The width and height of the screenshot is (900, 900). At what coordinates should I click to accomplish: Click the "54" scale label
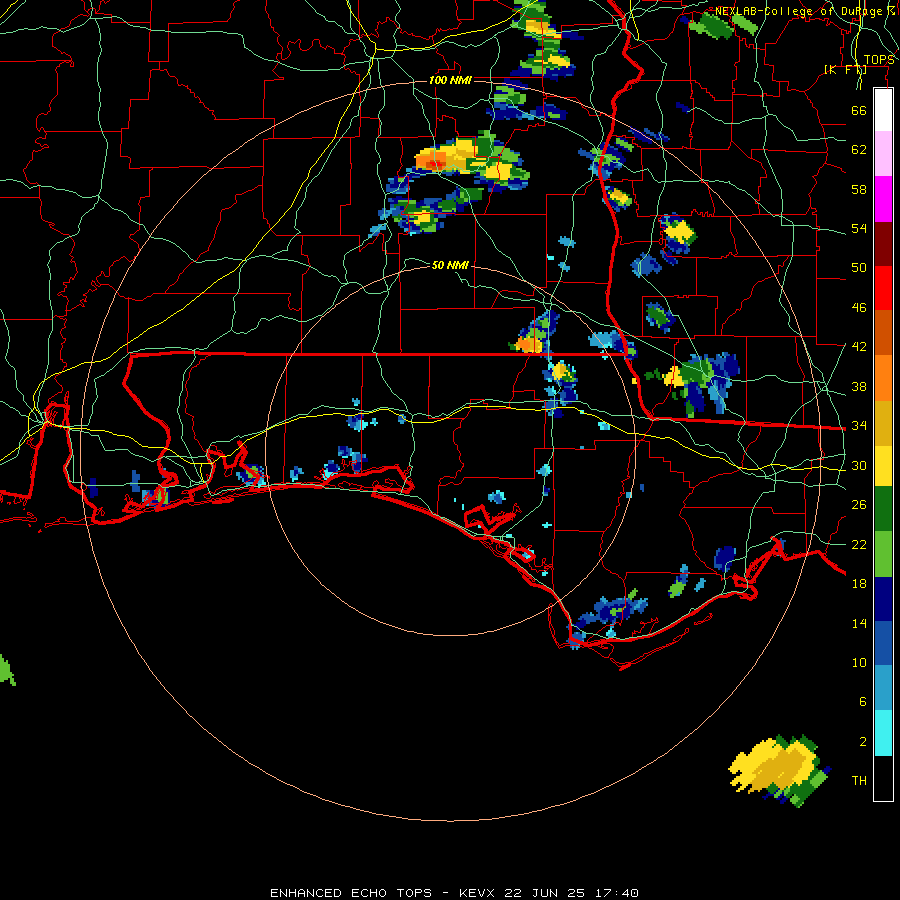coord(859,228)
